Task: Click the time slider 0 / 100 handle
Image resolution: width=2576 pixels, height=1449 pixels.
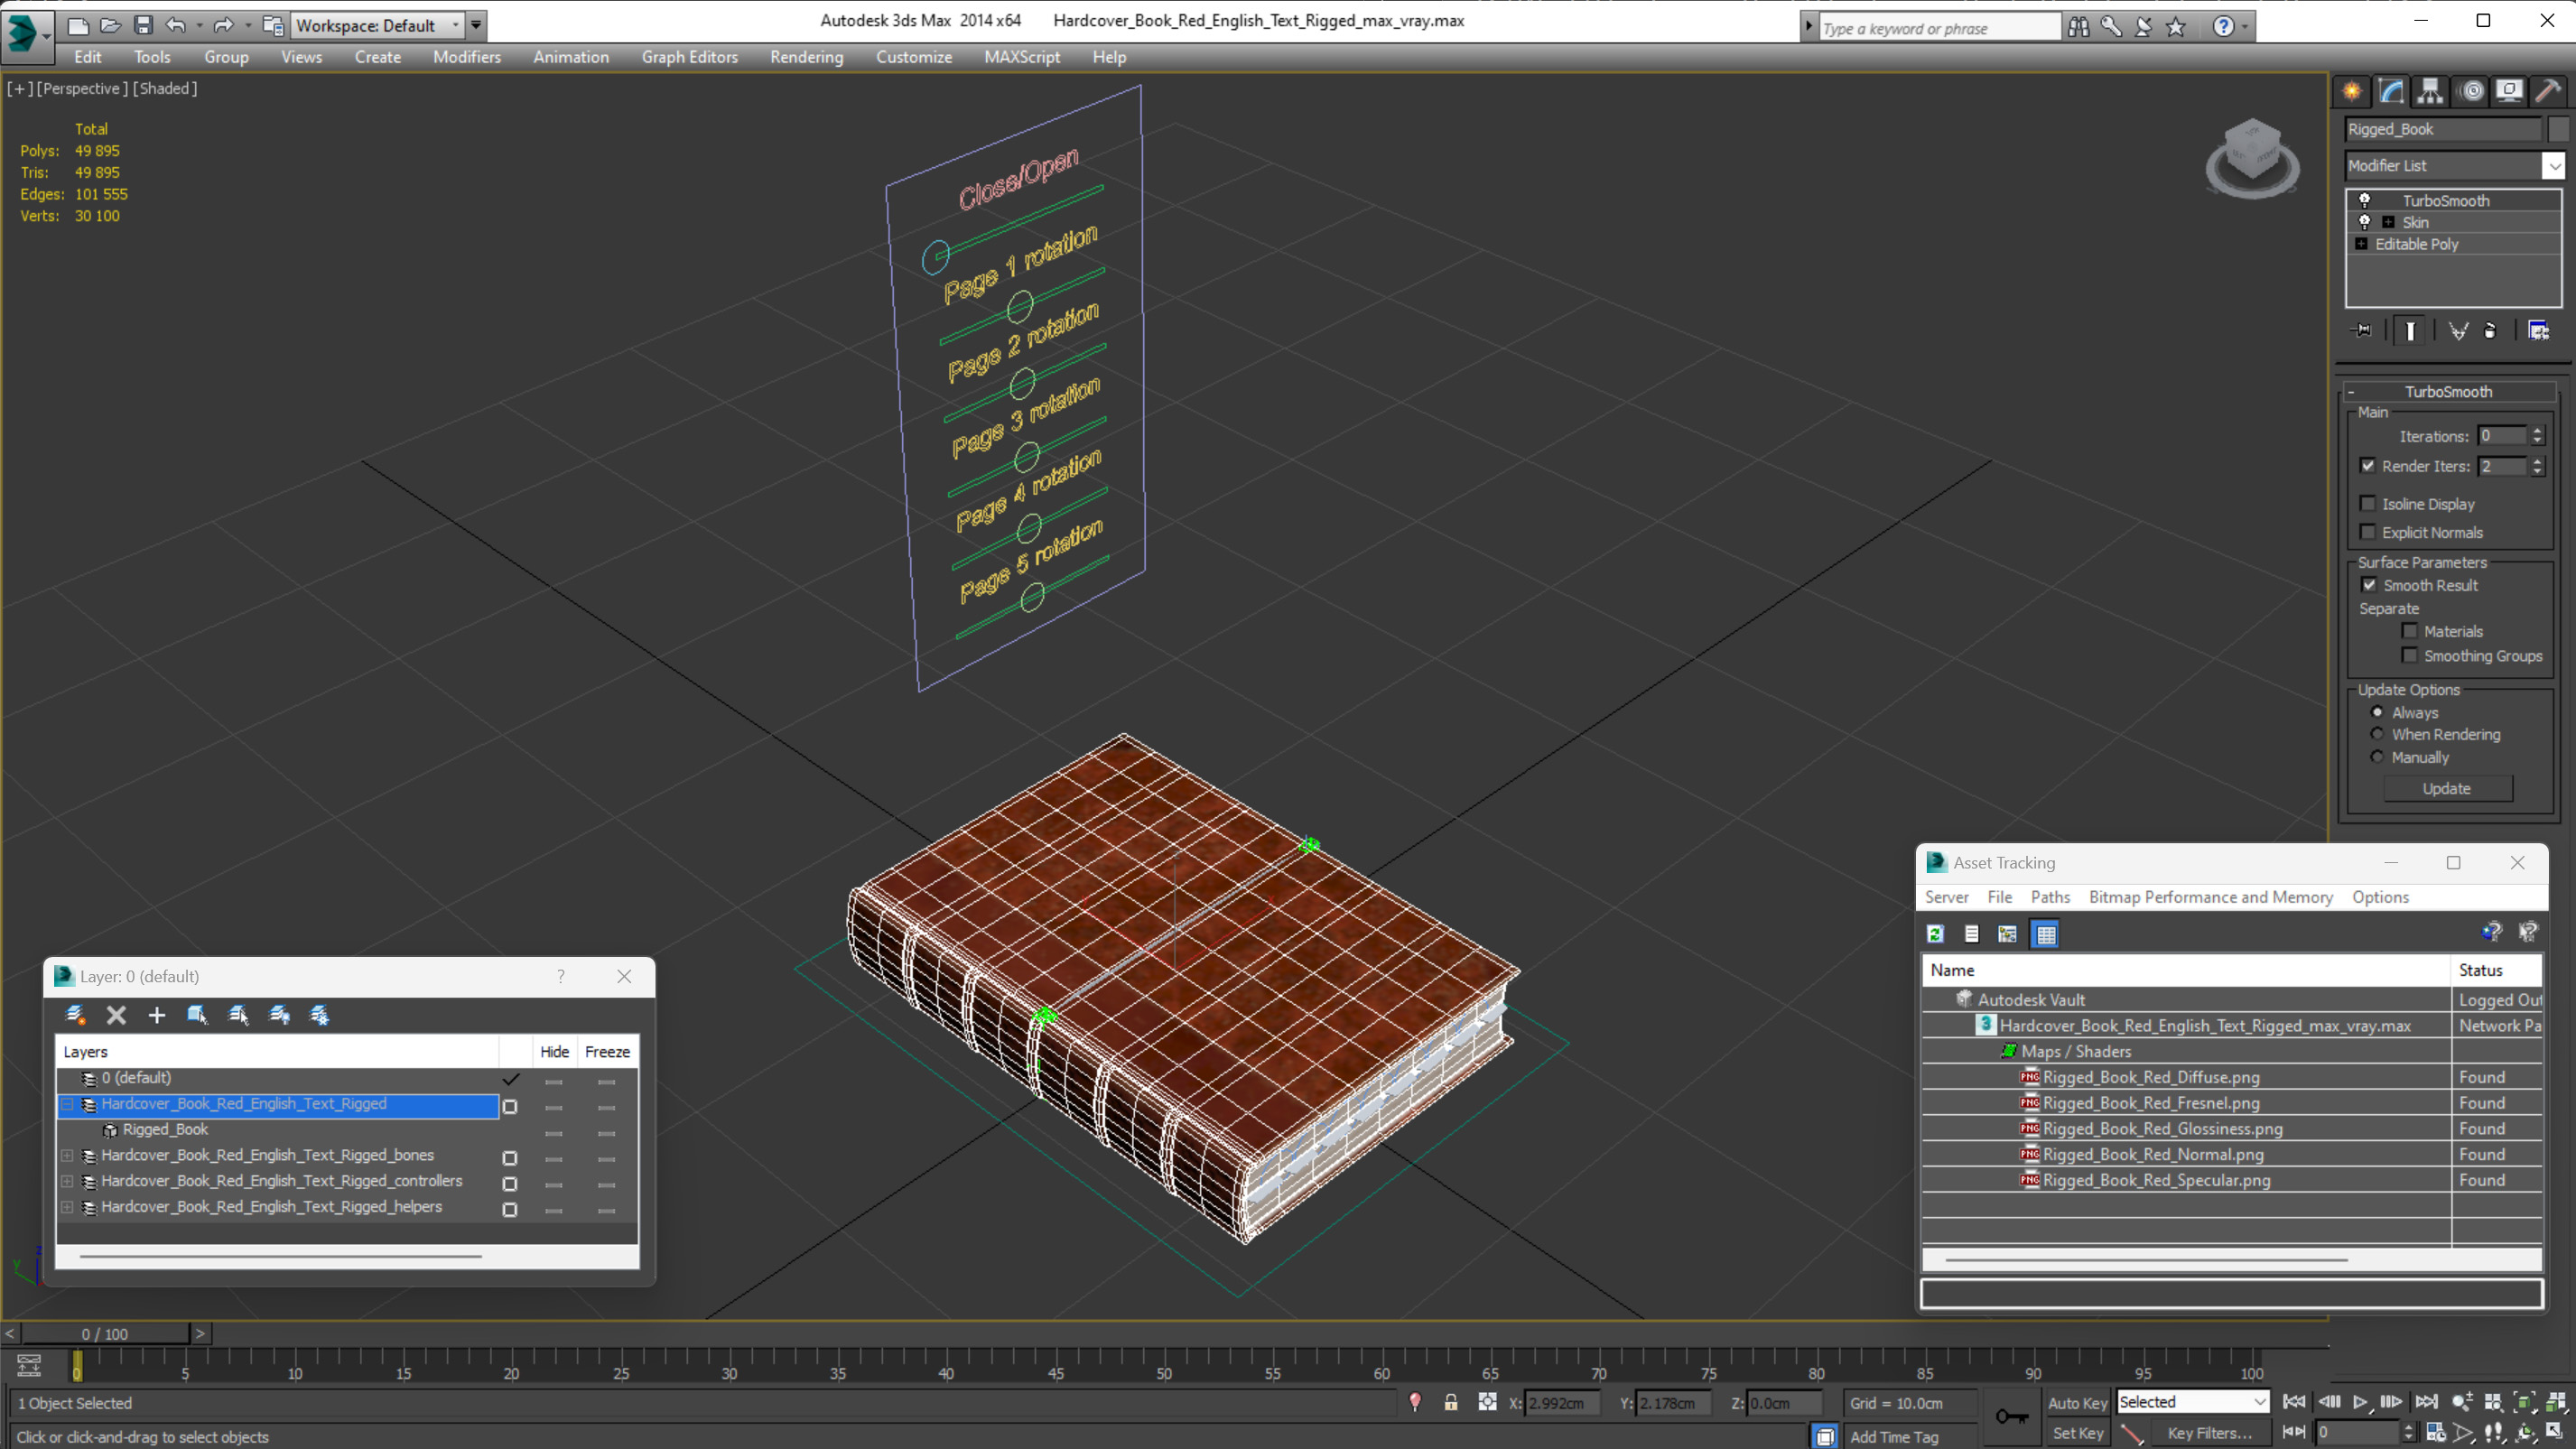Action: (x=105, y=1333)
